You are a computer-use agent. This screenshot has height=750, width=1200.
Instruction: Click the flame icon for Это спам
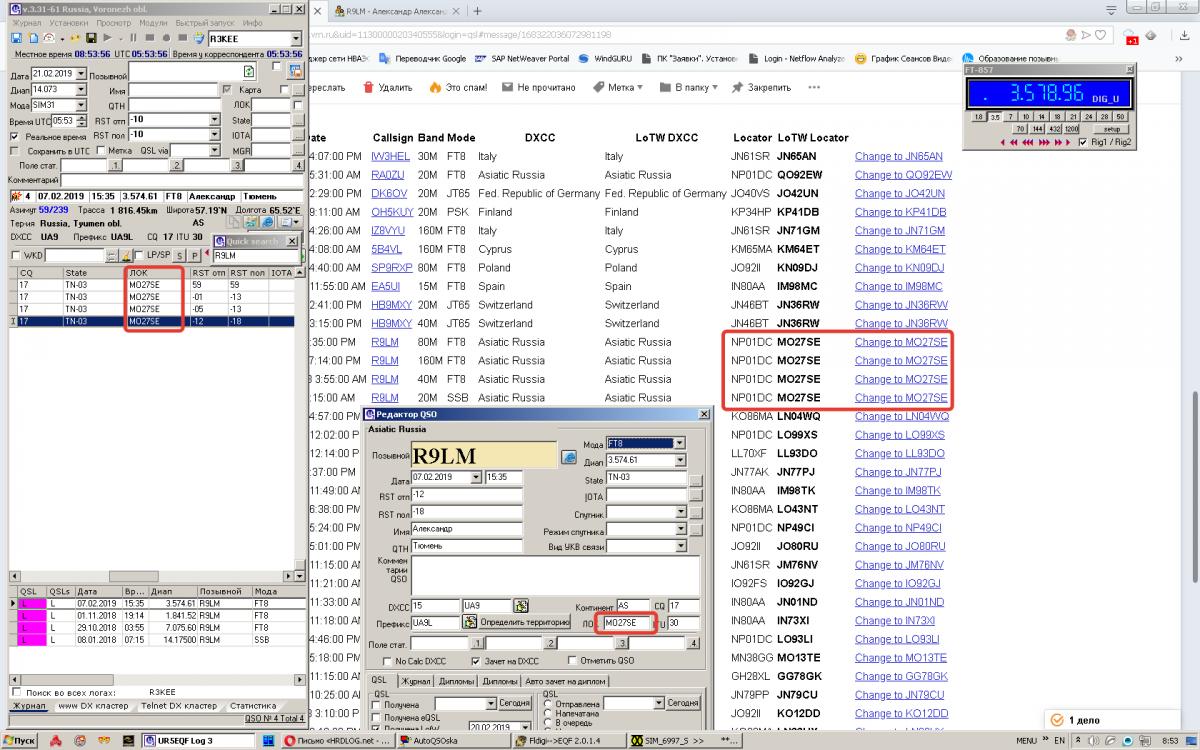(x=435, y=87)
